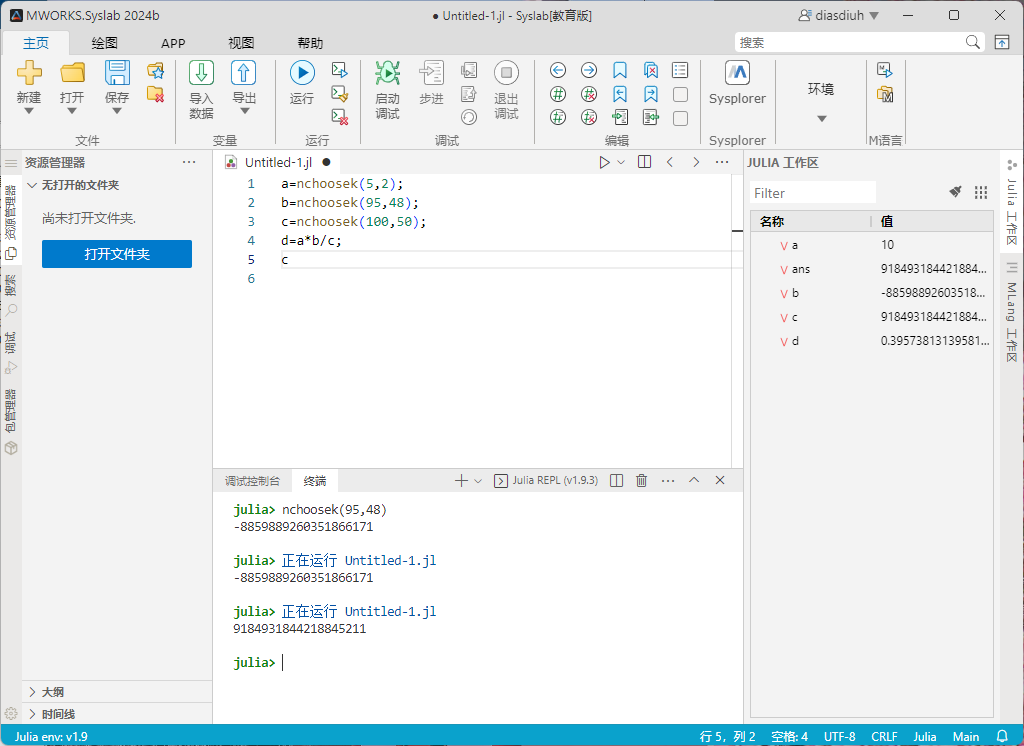Click the 打开 folder icon
Screen dimensions: 1024x746
72,73
